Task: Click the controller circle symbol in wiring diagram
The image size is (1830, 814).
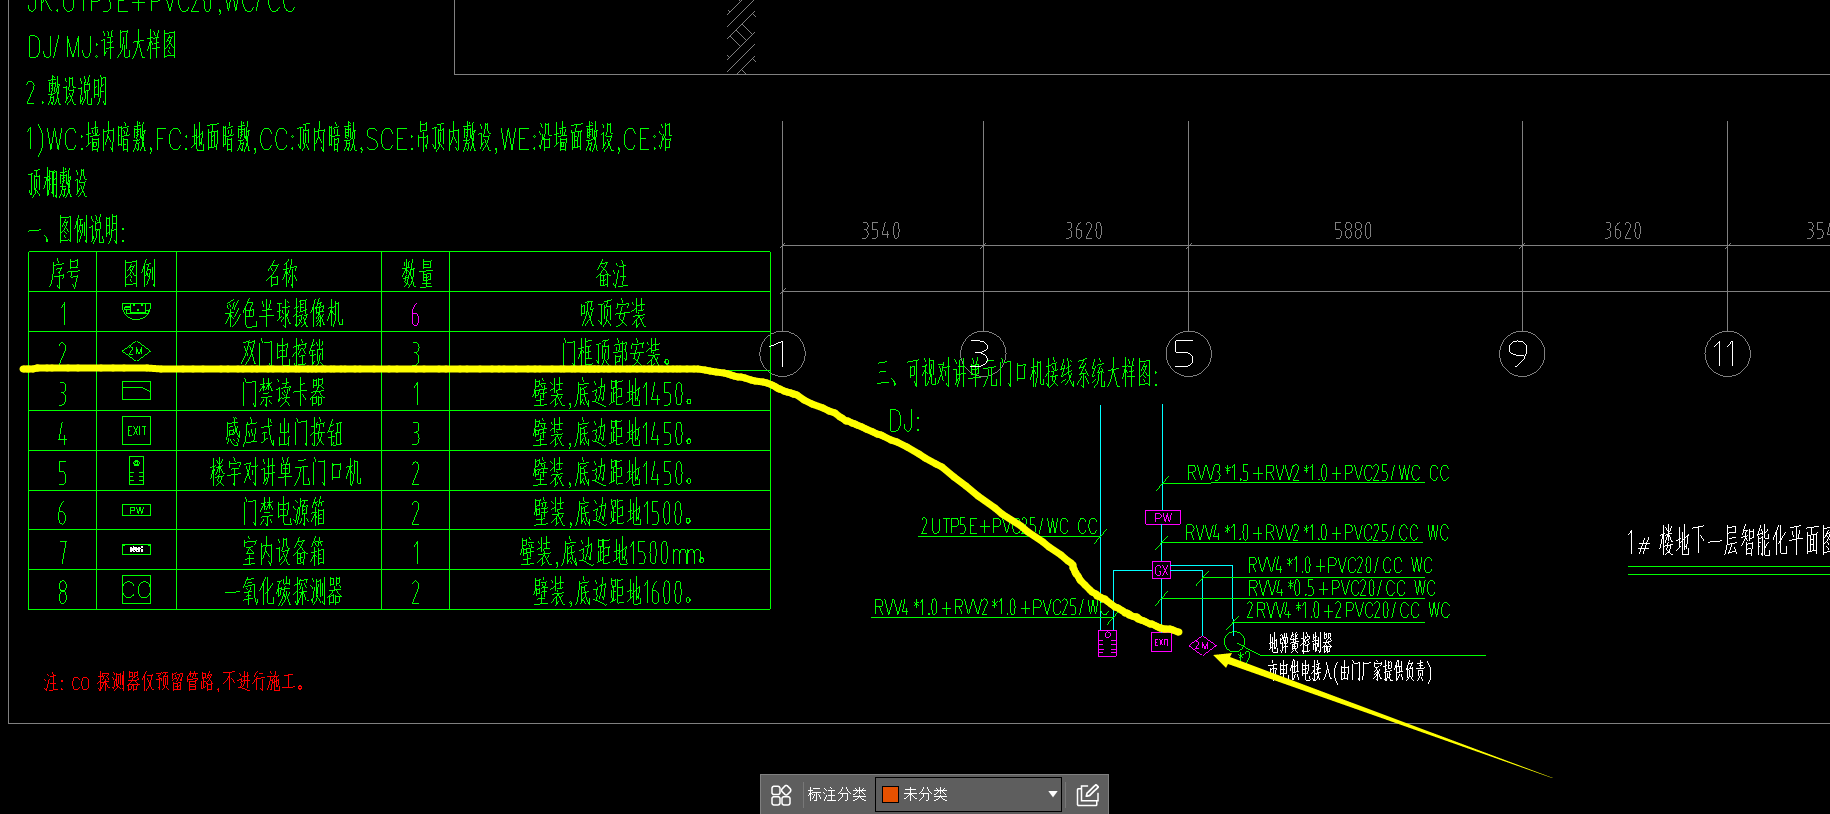Action: tap(1235, 641)
